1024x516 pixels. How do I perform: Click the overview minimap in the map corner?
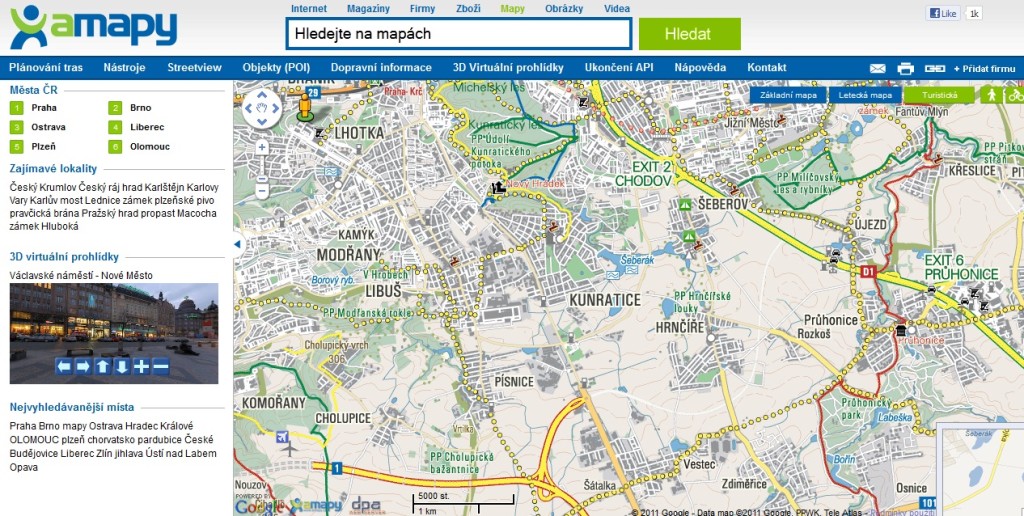pyautogui.click(x=980, y=469)
